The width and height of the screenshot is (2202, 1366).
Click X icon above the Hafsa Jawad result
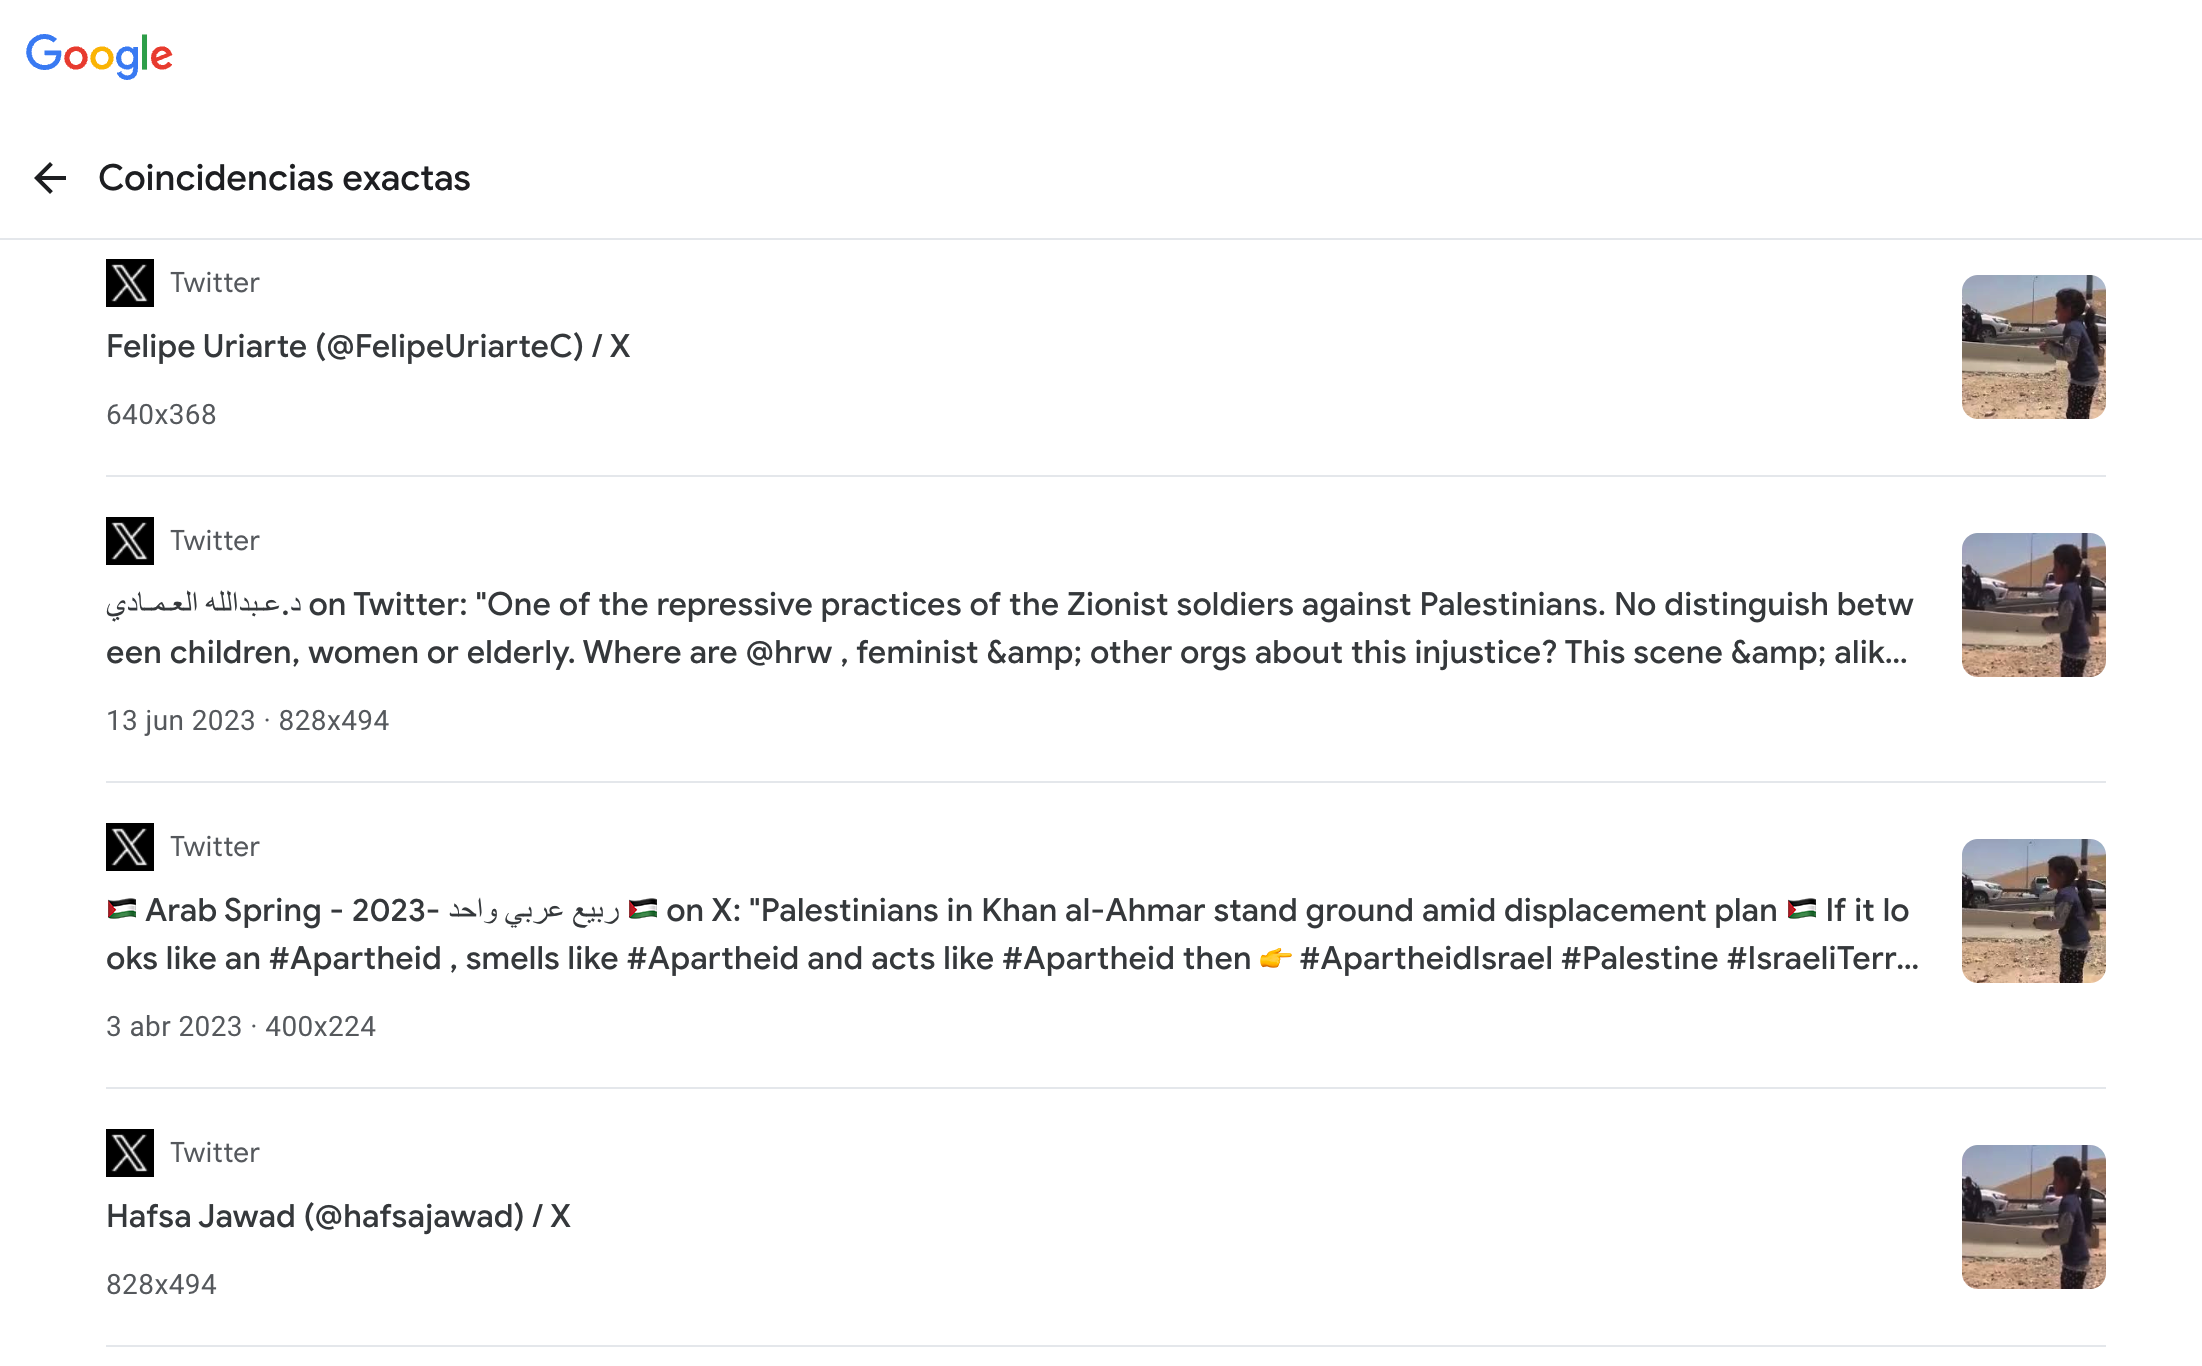(130, 1153)
